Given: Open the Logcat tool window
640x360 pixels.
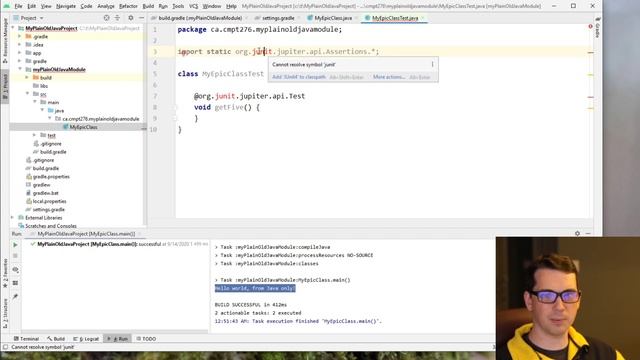Looking at the screenshot, I should coord(86,339).
